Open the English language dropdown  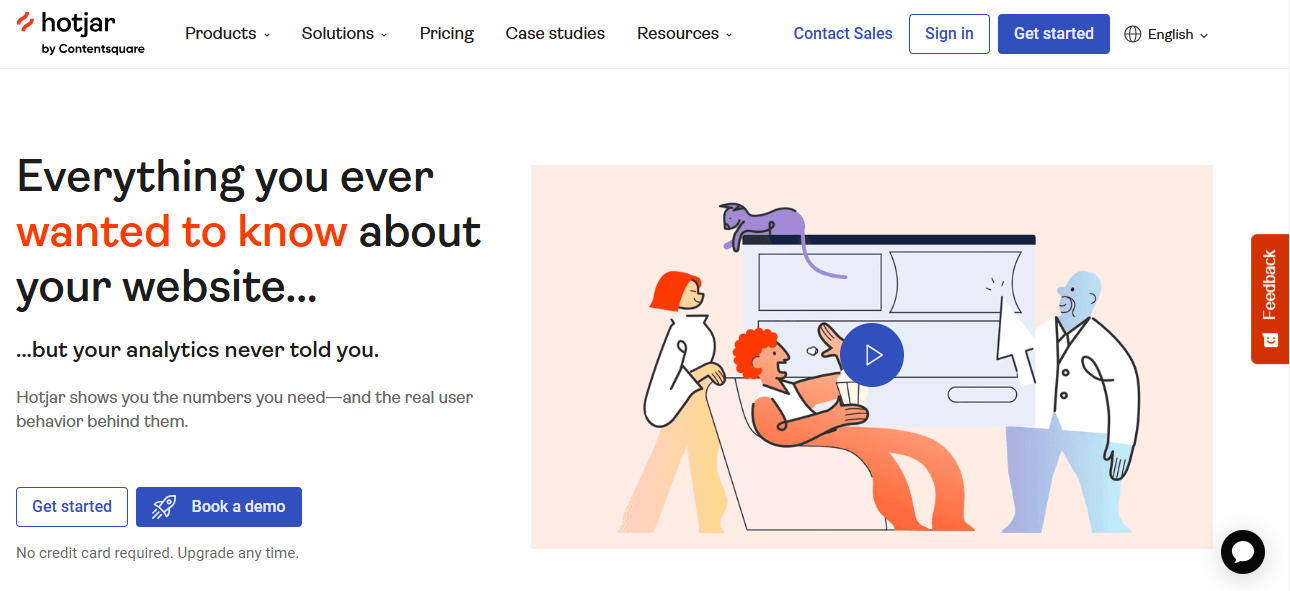point(1167,34)
